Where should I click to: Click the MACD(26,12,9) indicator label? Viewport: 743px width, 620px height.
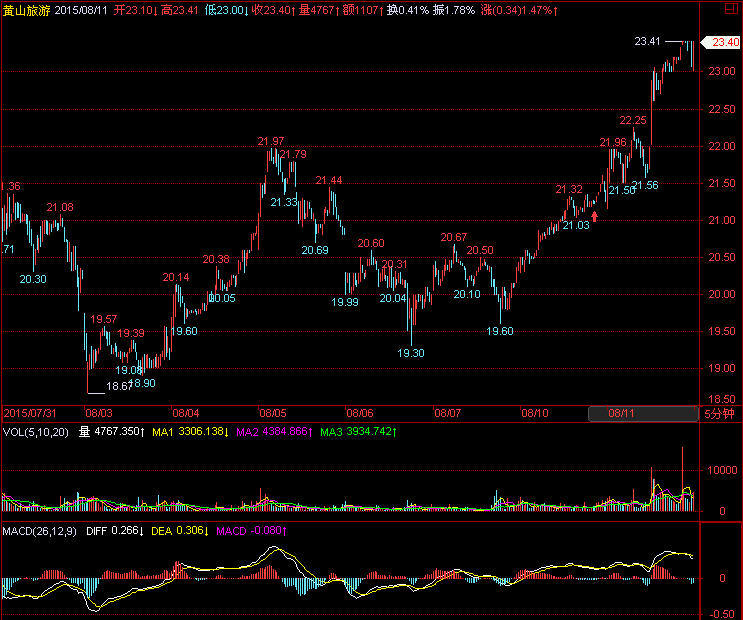pos(40,530)
